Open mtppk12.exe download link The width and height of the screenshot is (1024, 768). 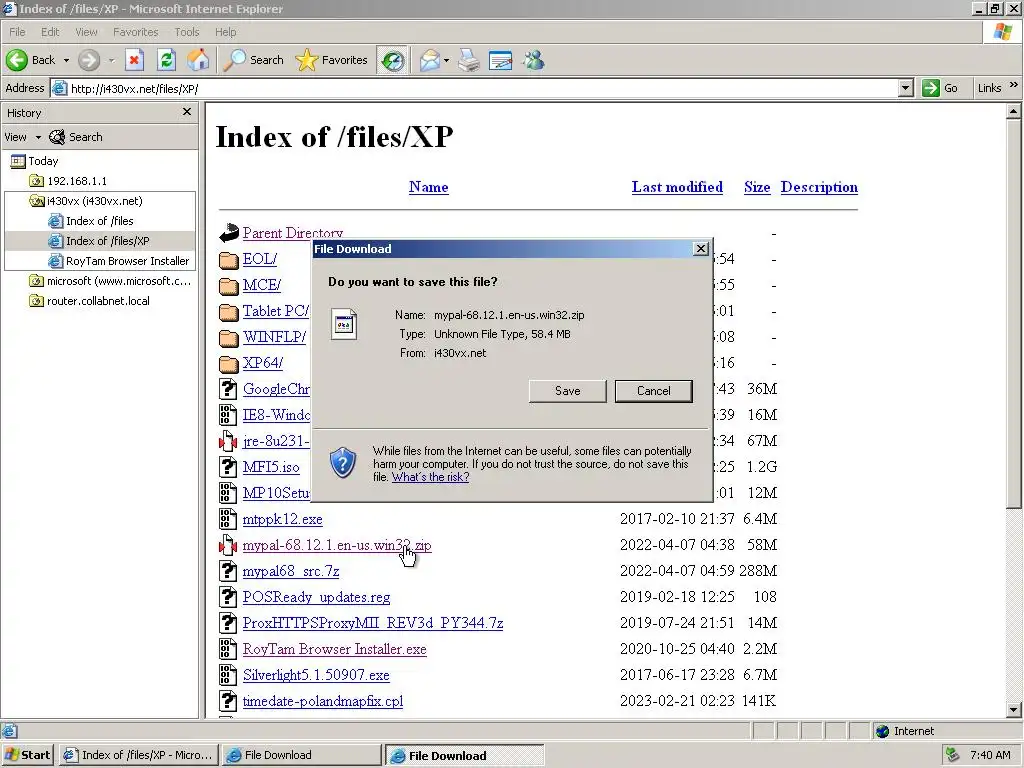[x=282, y=520]
